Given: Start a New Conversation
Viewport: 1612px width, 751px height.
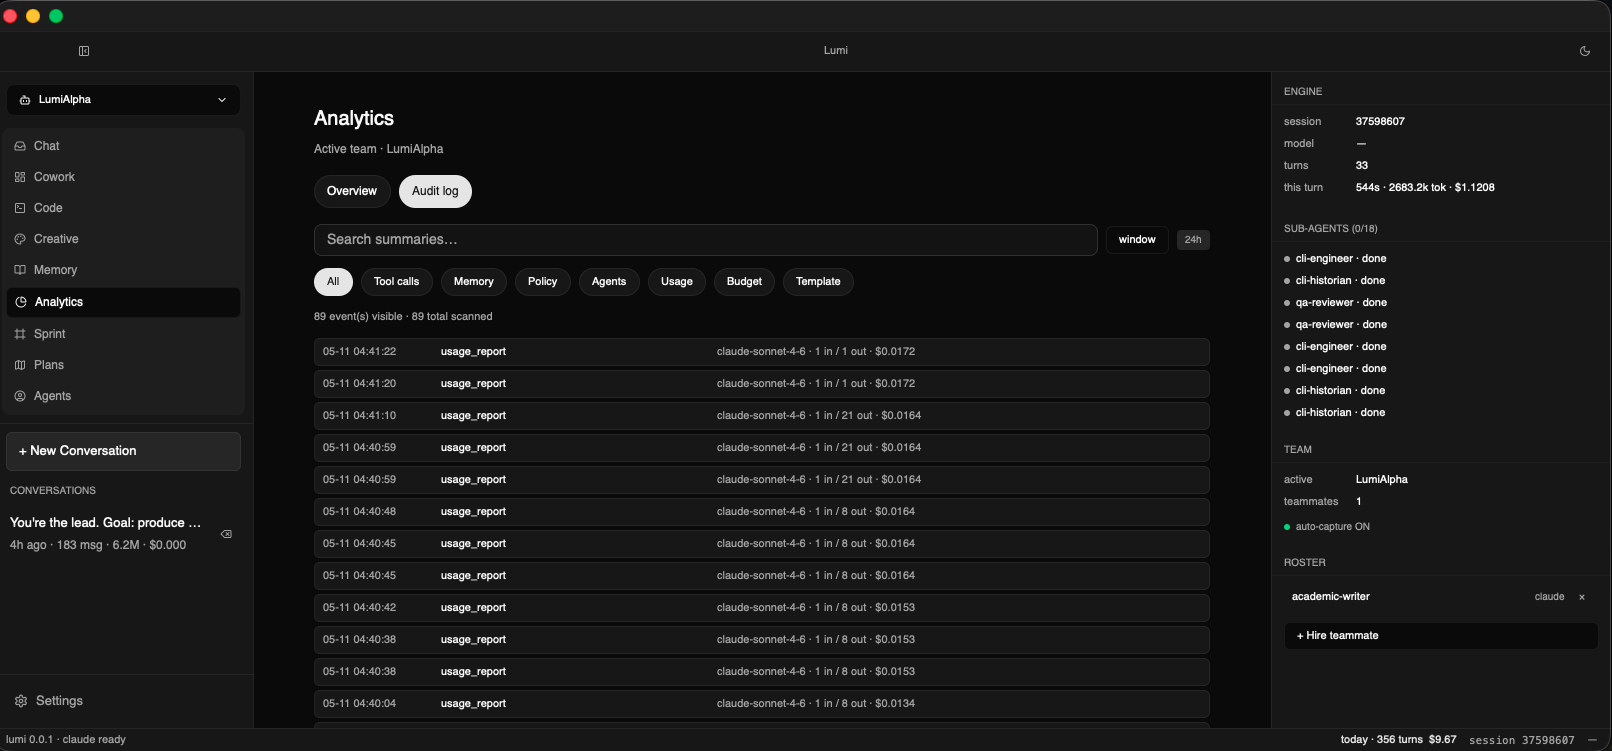Looking at the screenshot, I should [x=123, y=451].
